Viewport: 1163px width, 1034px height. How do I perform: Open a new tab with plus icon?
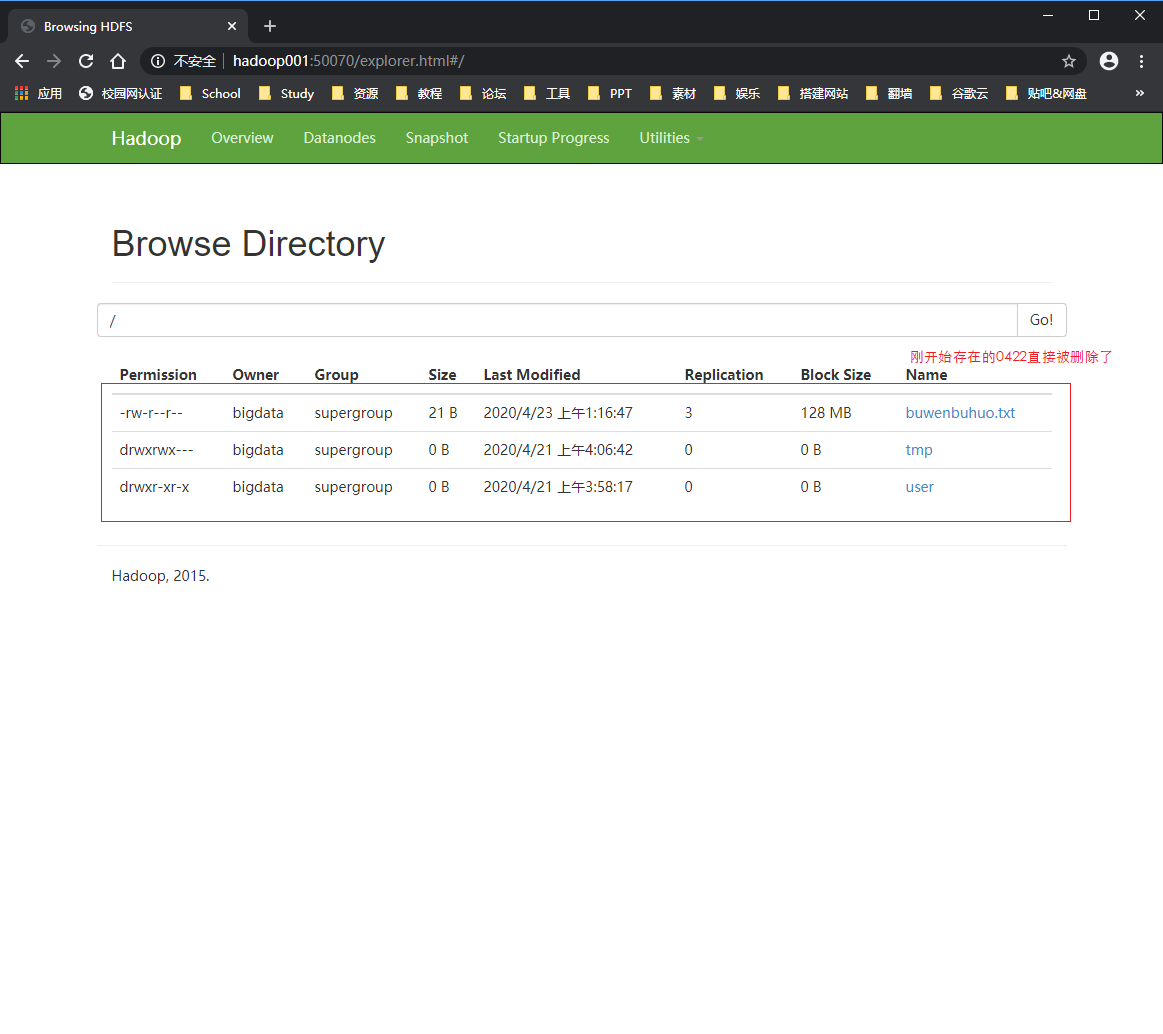coord(270,27)
